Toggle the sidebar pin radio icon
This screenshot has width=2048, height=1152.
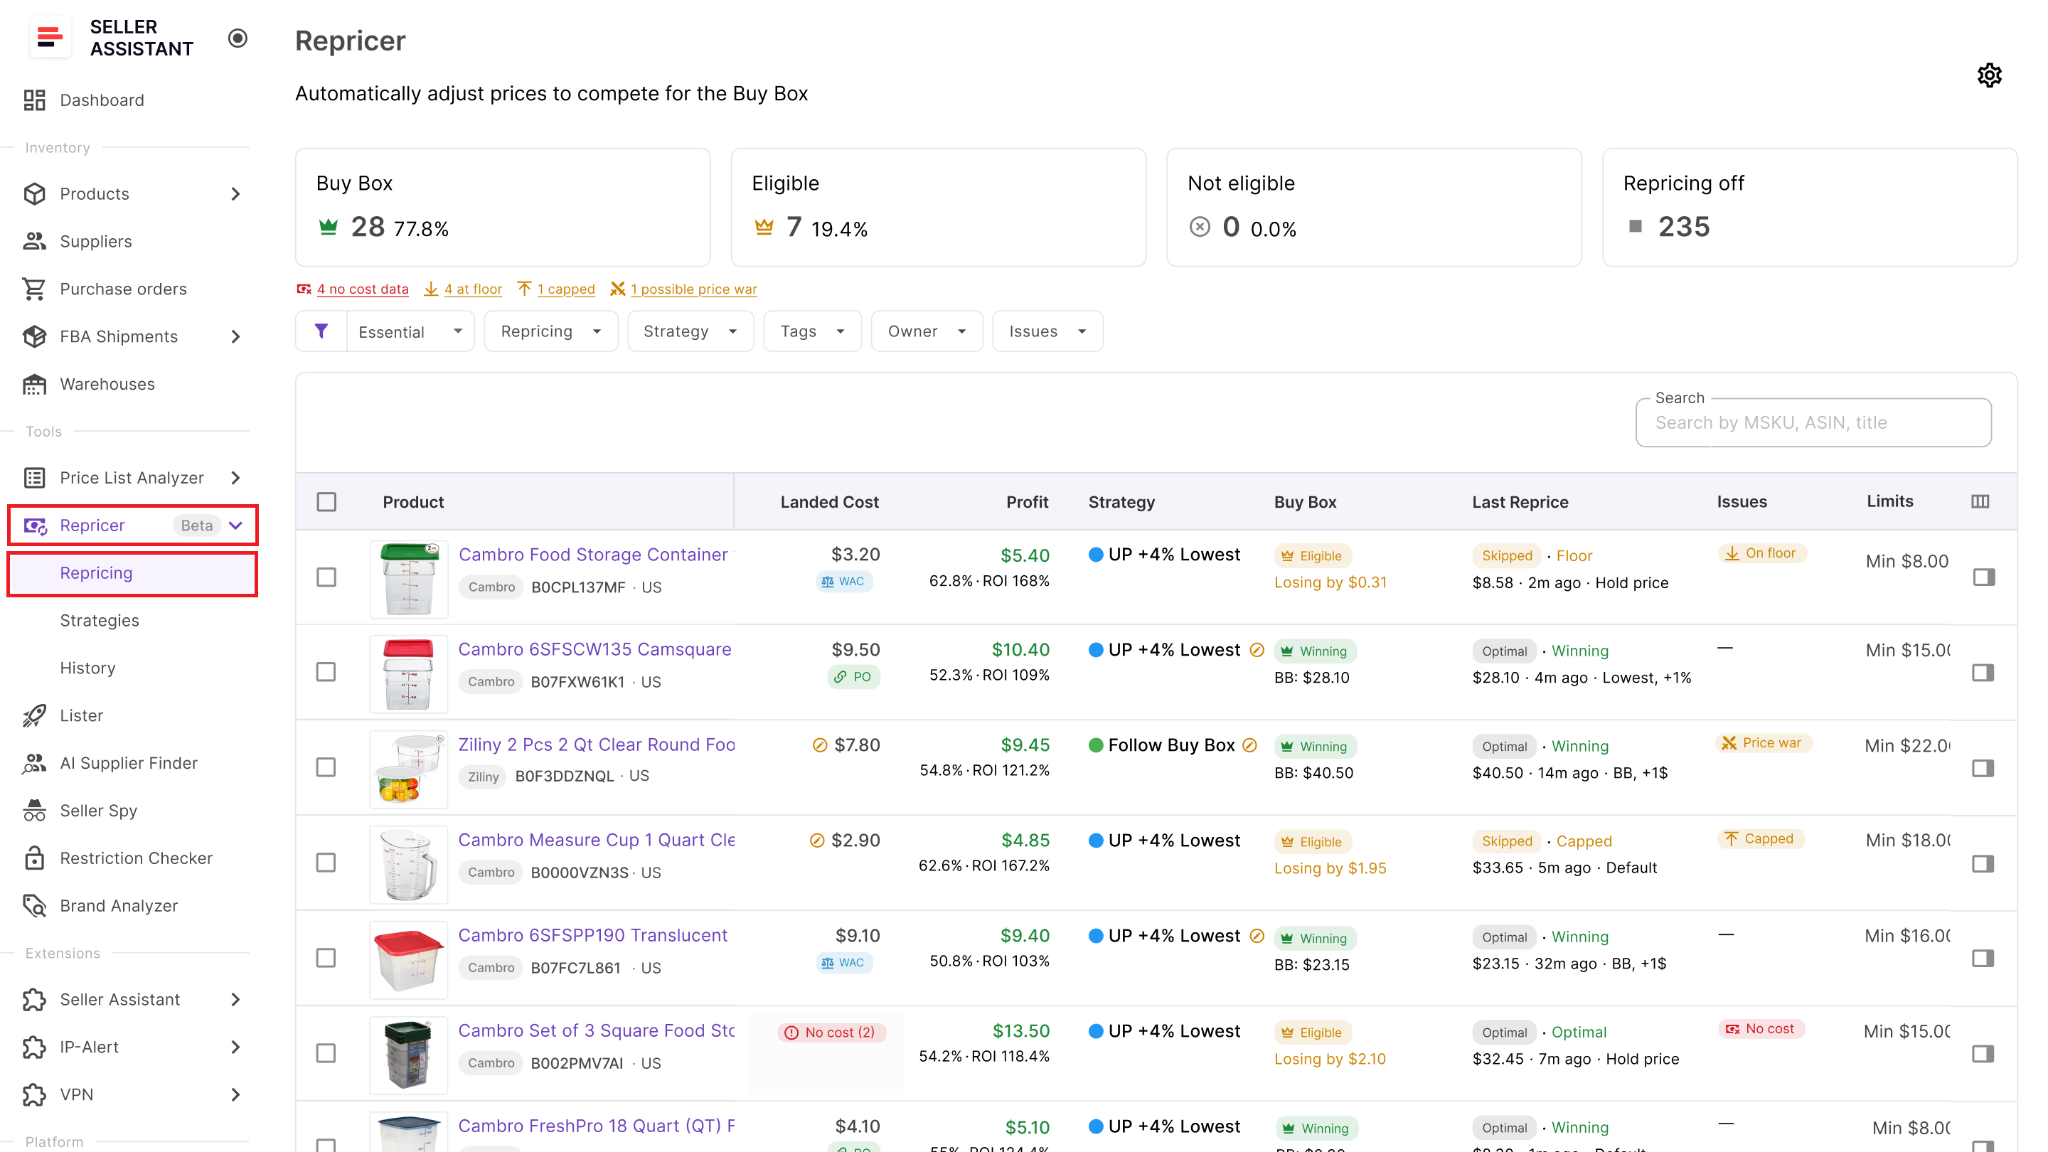coord(237,38)
